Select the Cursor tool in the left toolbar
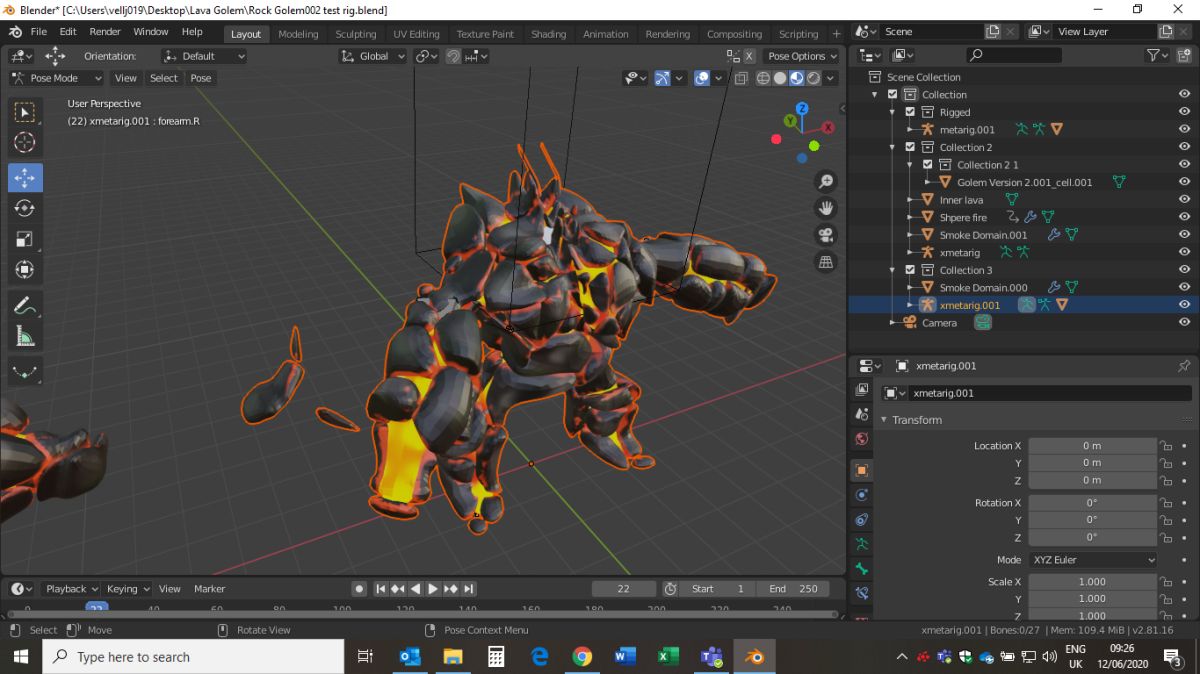 tap(25, 143)
